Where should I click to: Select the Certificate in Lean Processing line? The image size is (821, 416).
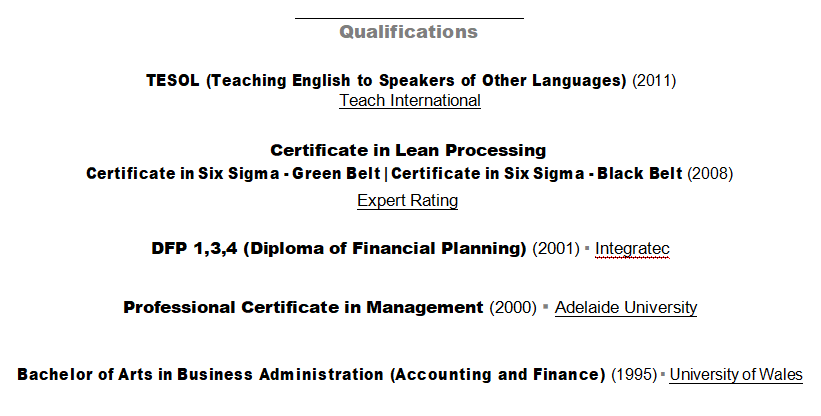[x=408, y=151]
